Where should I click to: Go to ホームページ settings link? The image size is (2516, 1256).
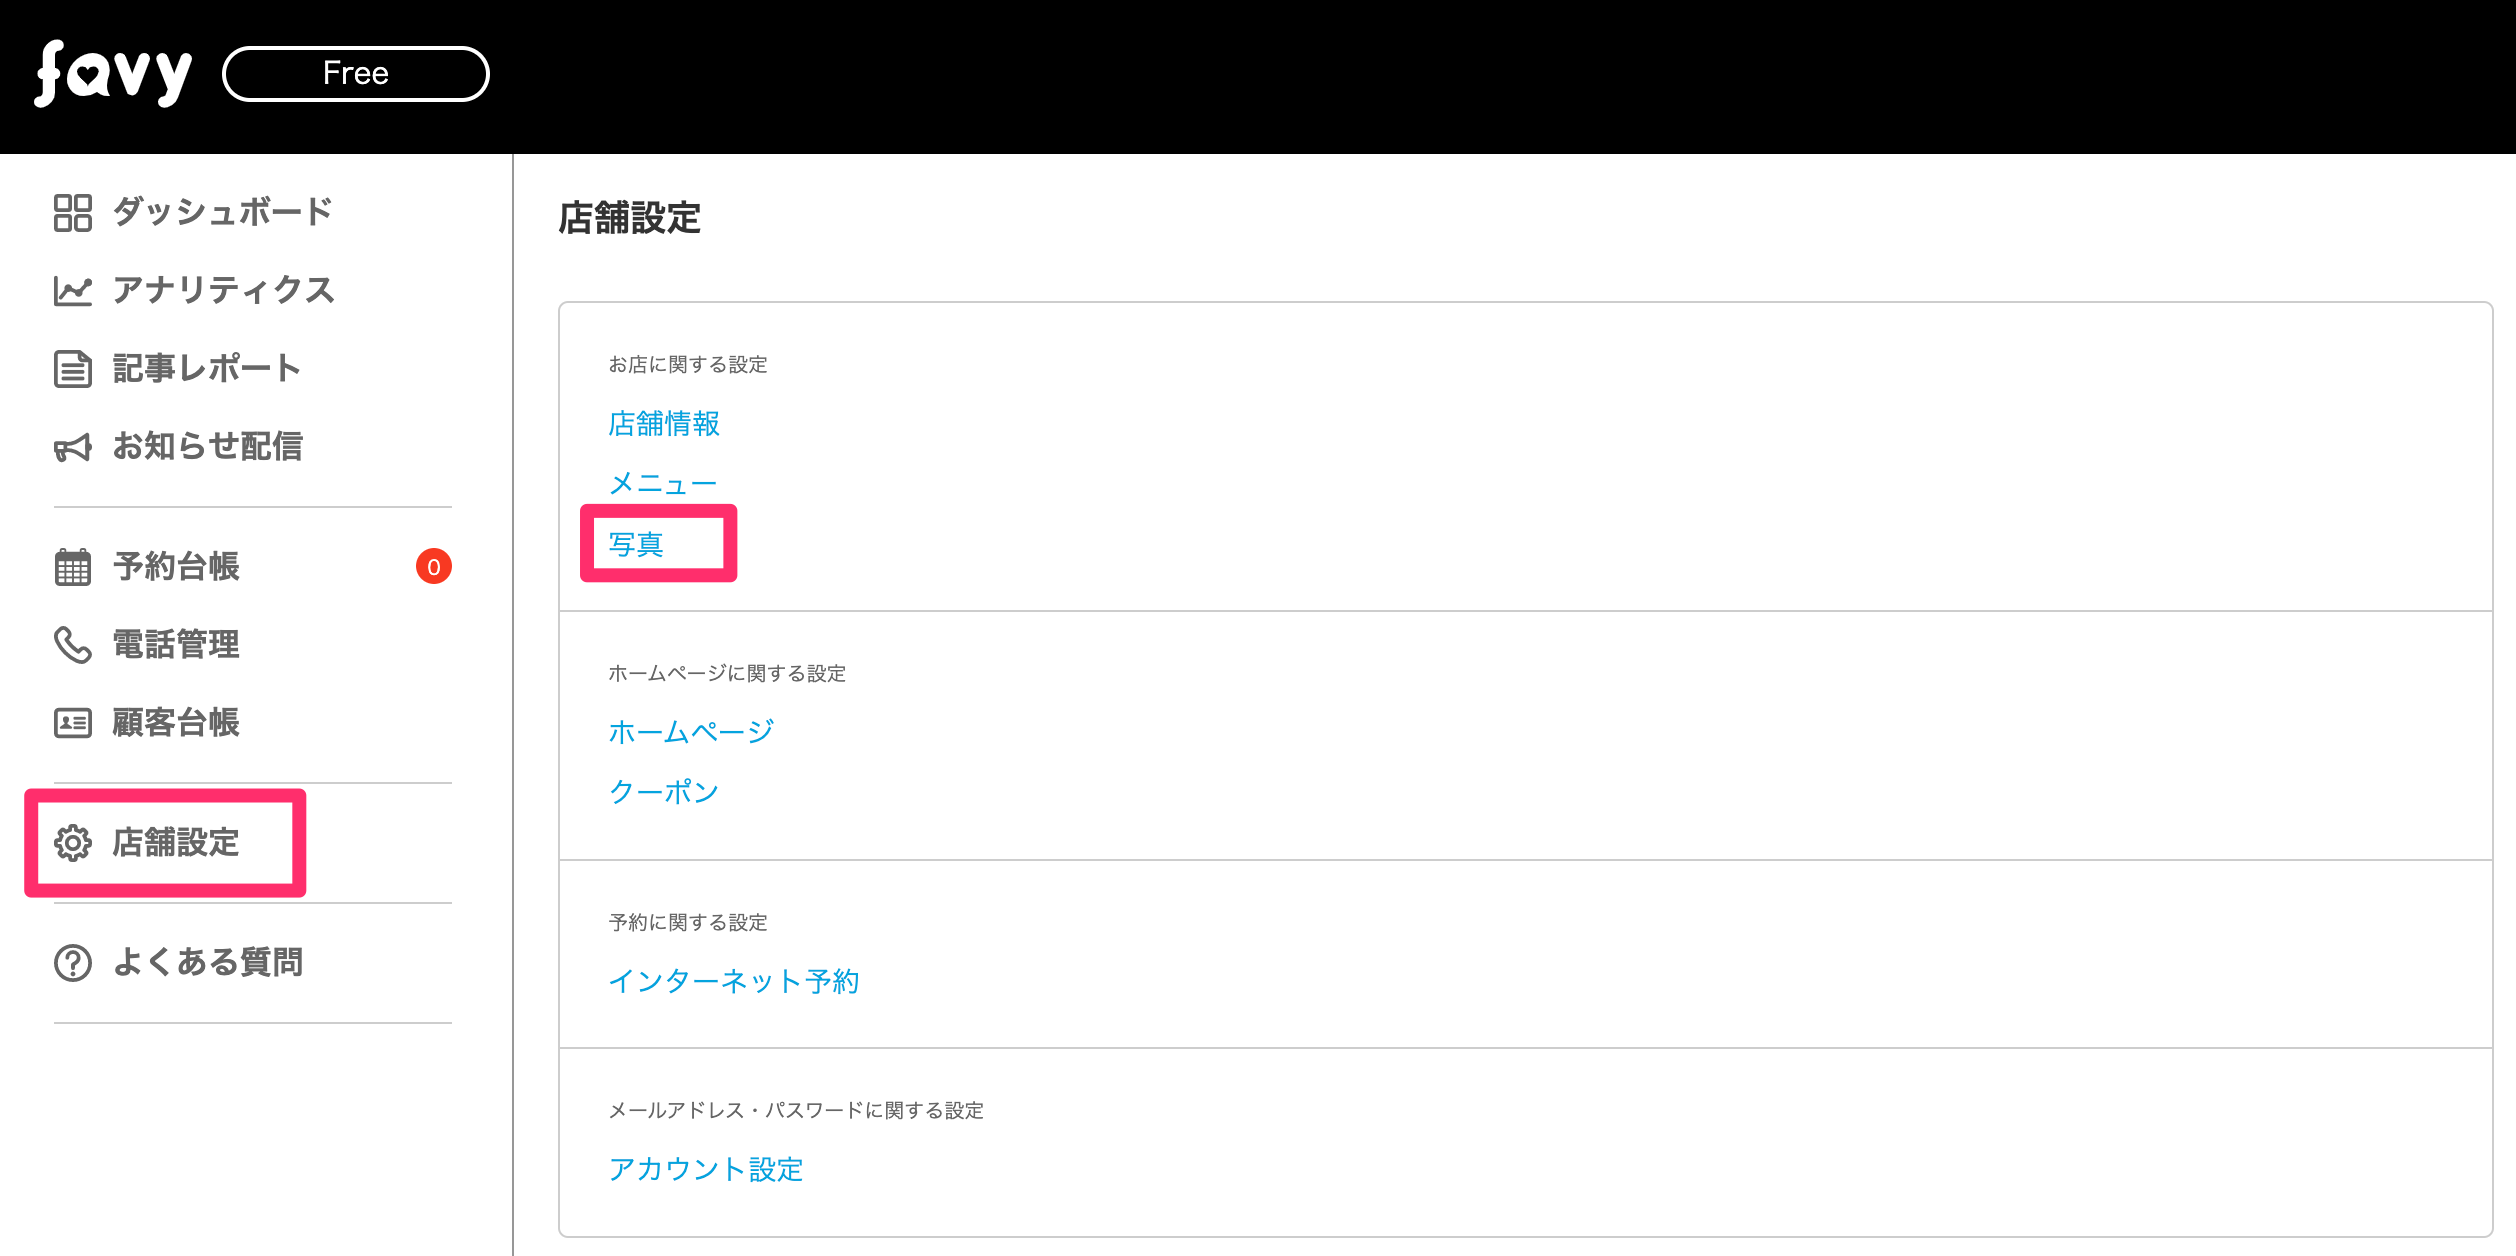[691, 732]
